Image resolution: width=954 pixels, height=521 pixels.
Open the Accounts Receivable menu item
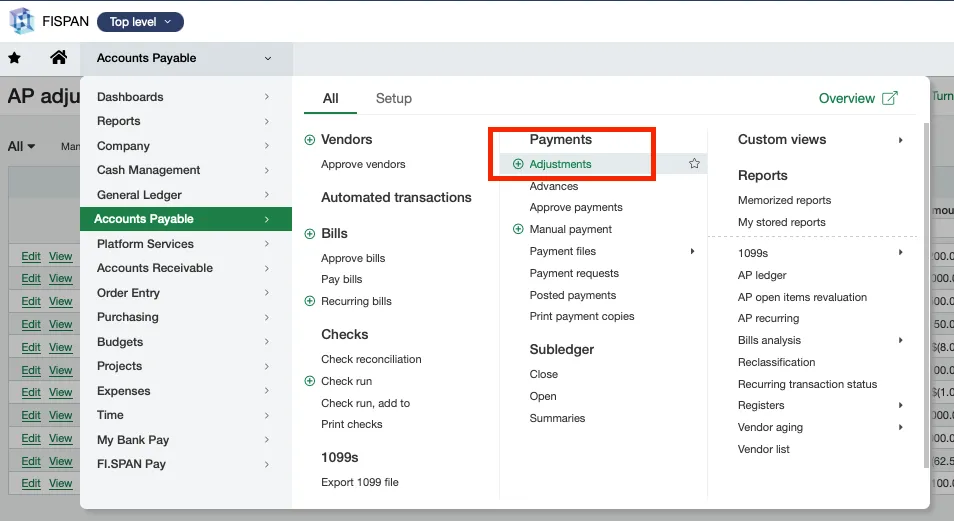pos(186,268)
